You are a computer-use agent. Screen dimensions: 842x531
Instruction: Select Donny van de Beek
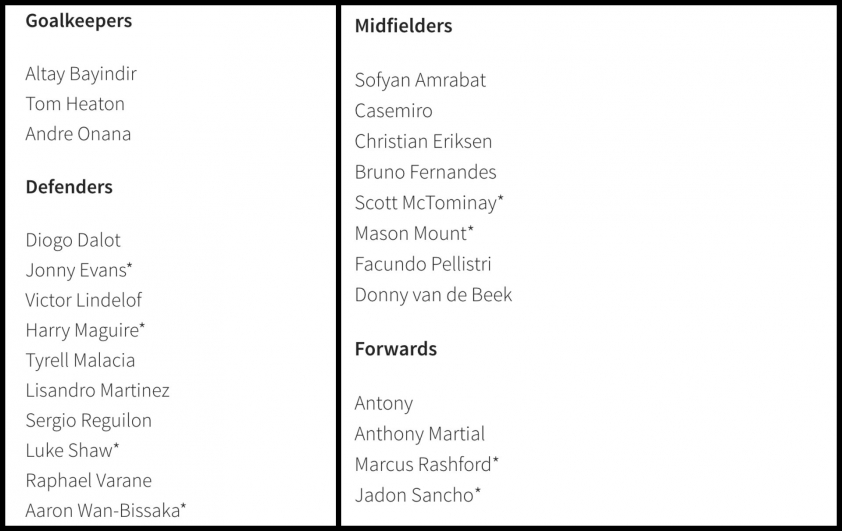[434, 295]
